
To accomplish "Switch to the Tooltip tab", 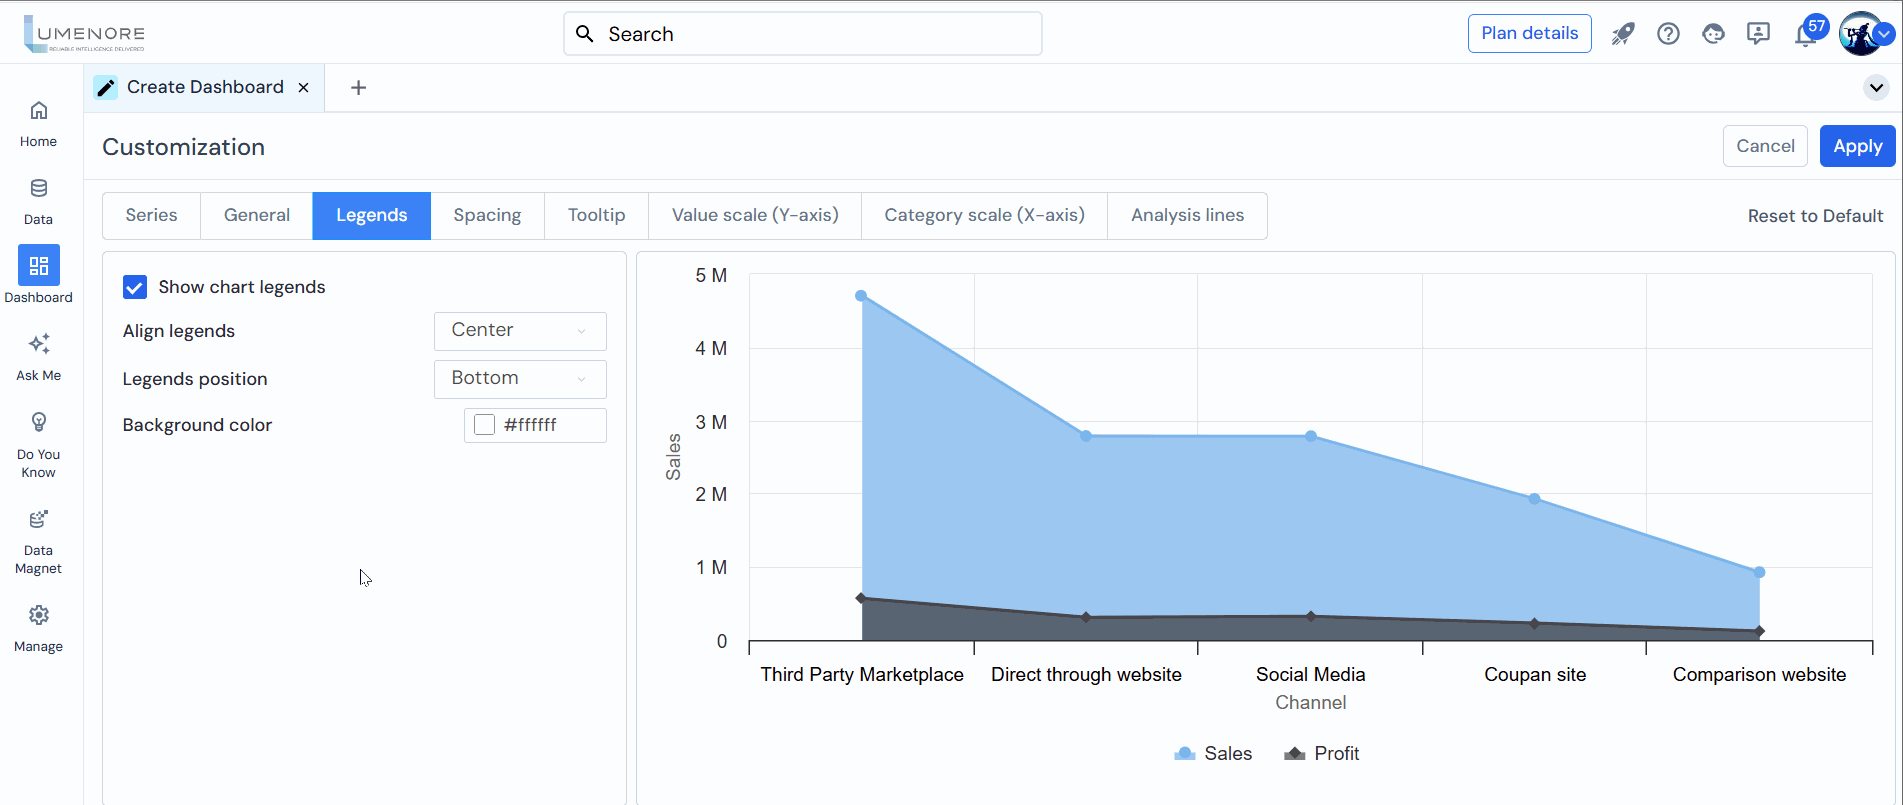I will pyautogui.click(x=596, y=216).
